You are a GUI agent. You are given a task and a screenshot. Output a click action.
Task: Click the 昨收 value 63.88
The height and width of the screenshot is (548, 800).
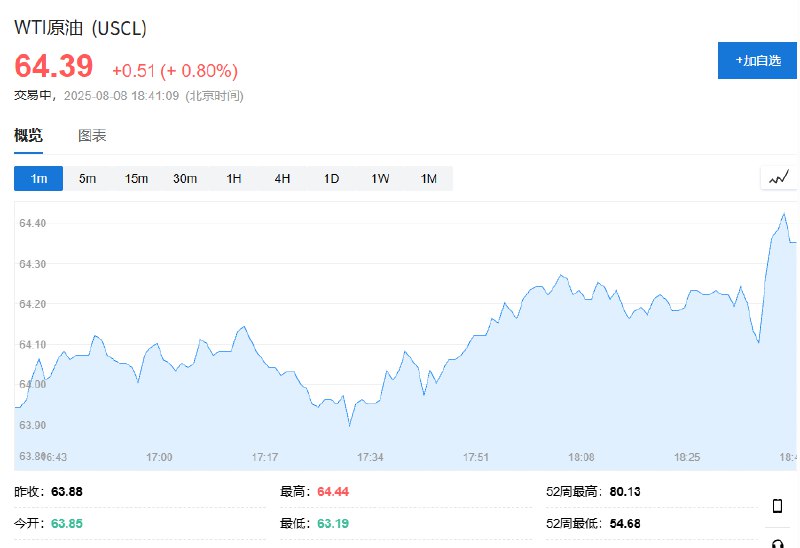click(x=67, y=492)
